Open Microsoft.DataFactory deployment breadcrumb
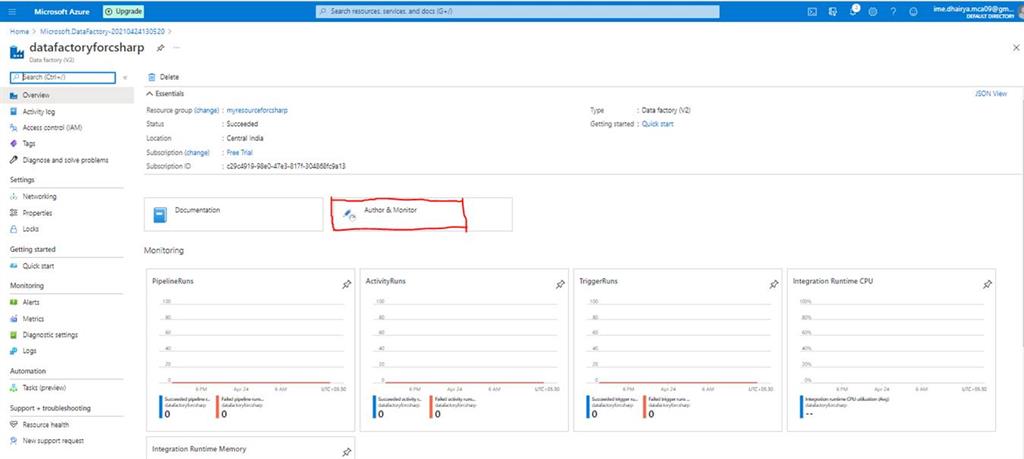The width and height of the screenshot is (1024, 459). pos(102,31)
